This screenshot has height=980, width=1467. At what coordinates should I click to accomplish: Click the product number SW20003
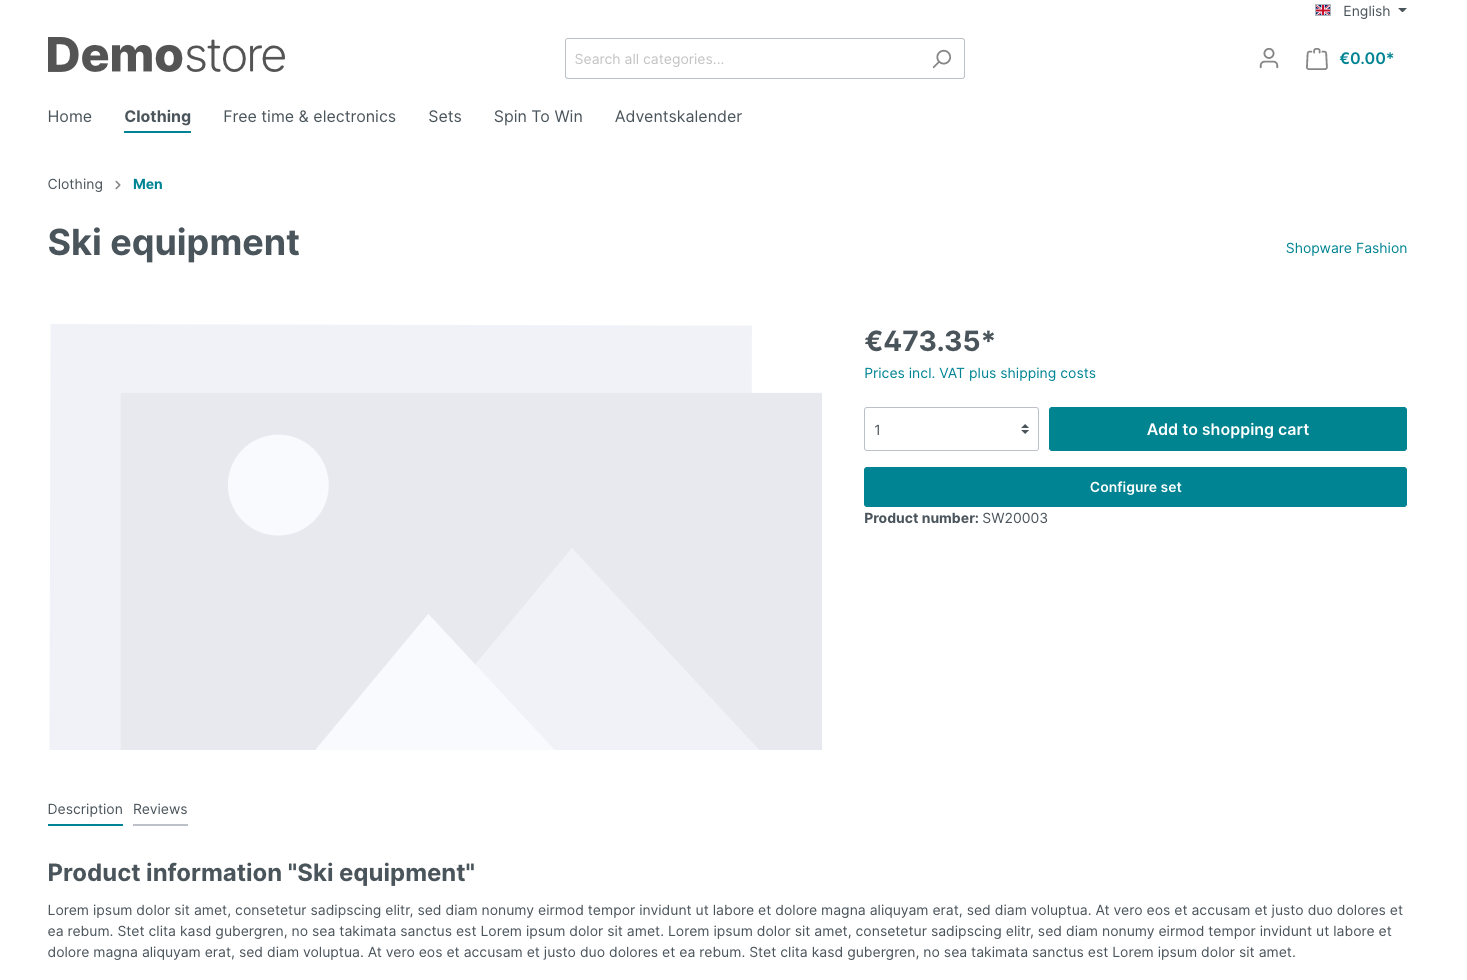1015,518
